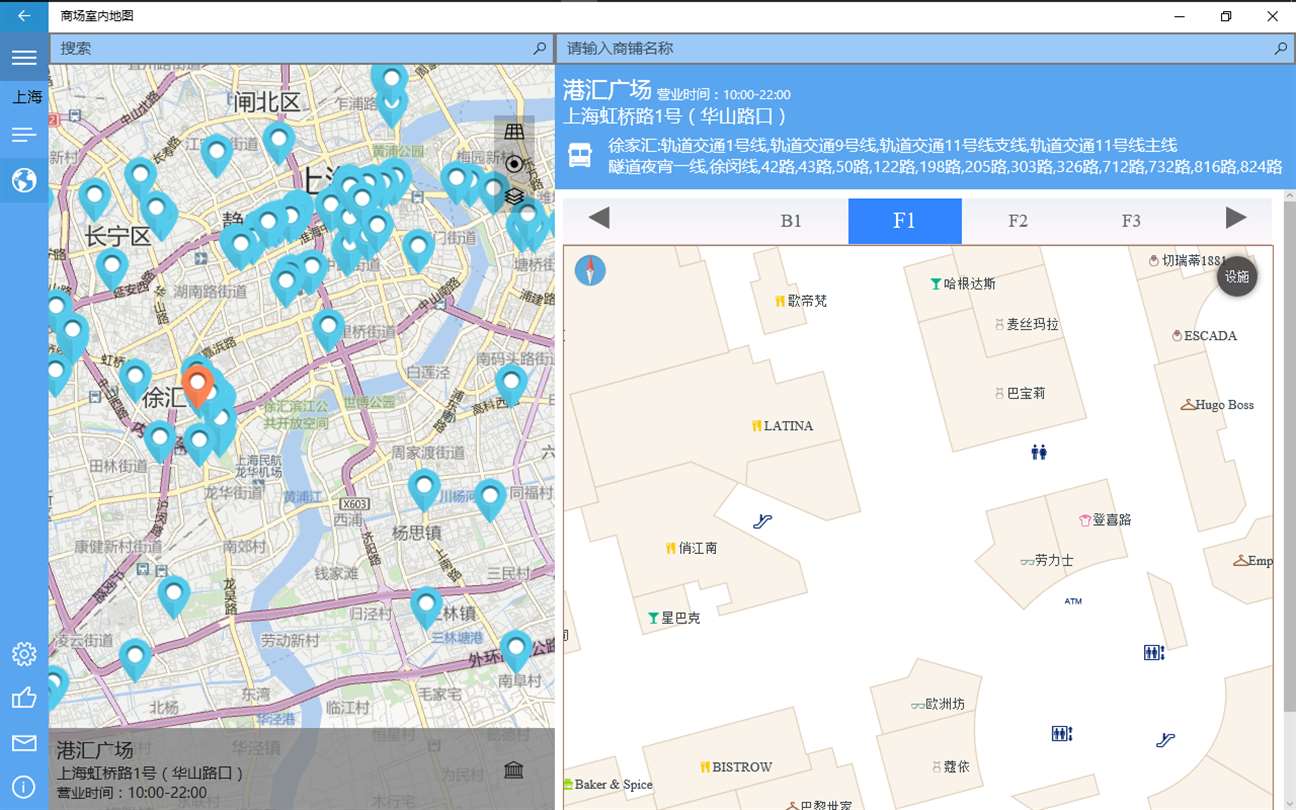
Task: Switch to floor F3
Action: (x=1131, y=221)
